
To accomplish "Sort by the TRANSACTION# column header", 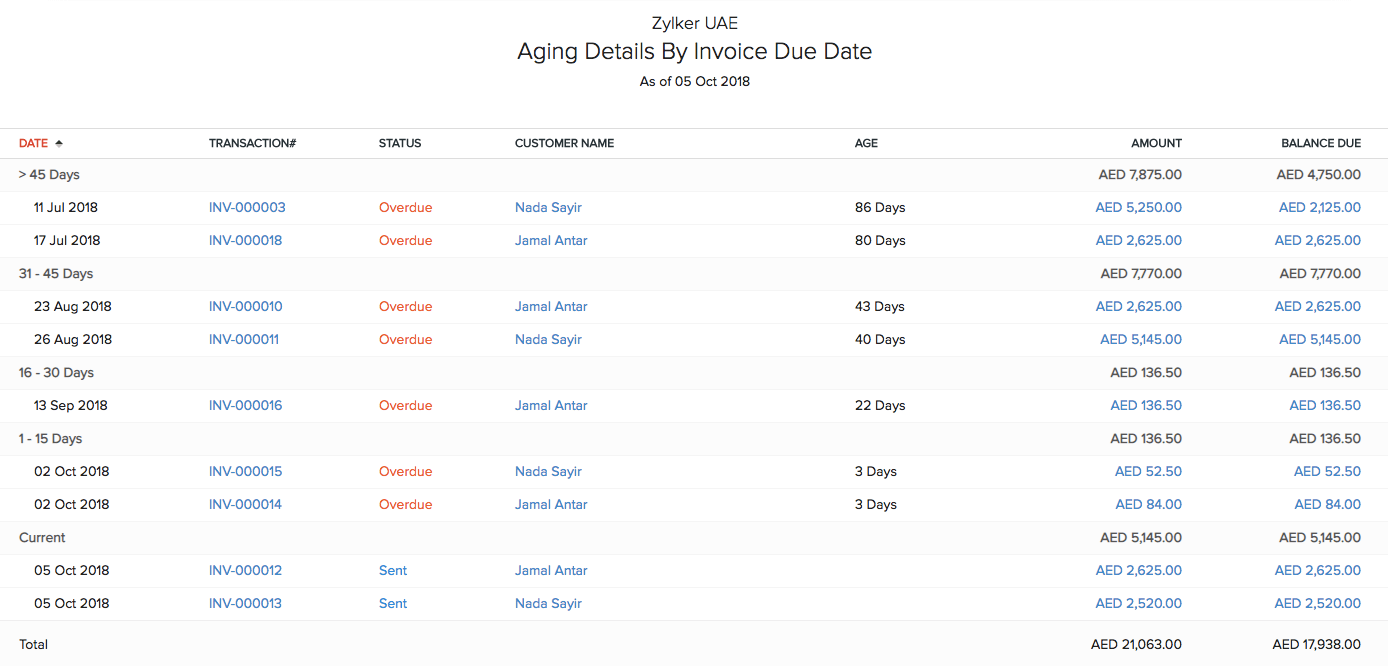I will [252, 143].
